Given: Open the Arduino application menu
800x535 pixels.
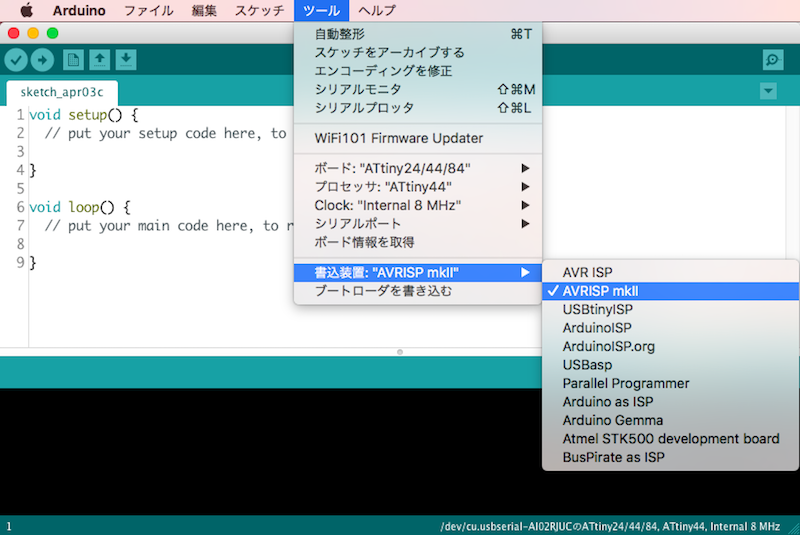Looking at the screenshot, I should coord(79,11).
